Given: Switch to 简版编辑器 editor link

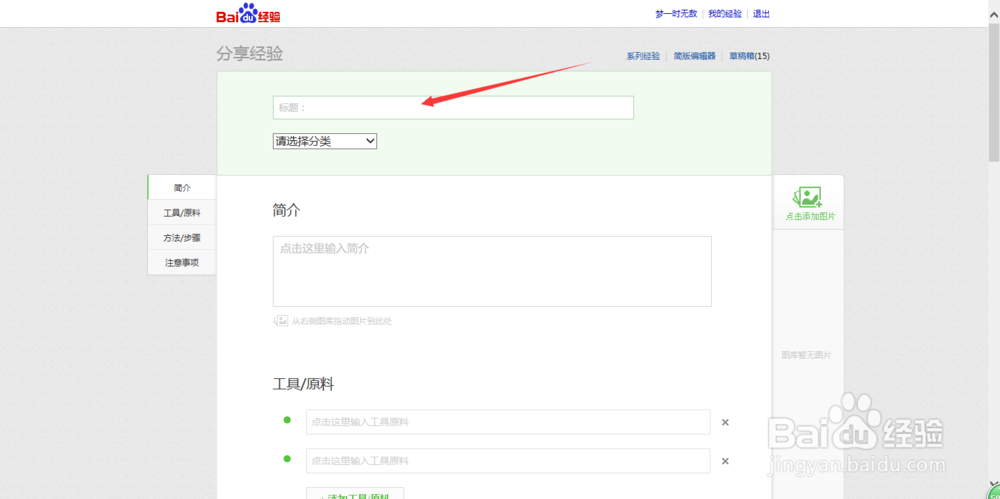Looking at the screenshot, I should coord(695,56).
